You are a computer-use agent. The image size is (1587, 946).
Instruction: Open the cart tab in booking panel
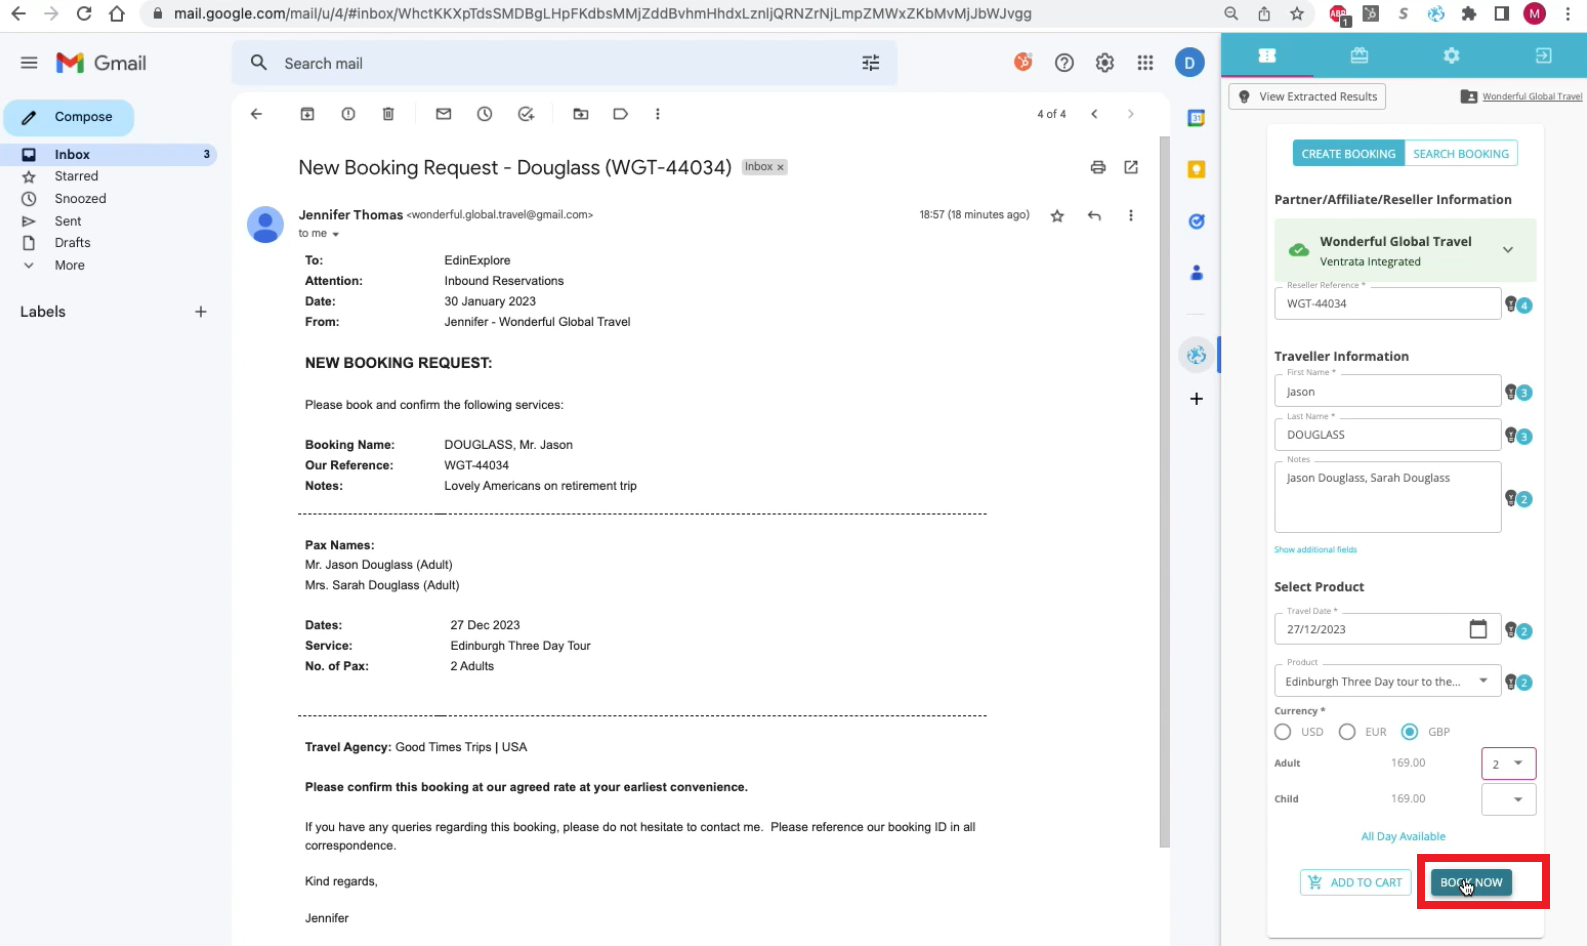1359,56
